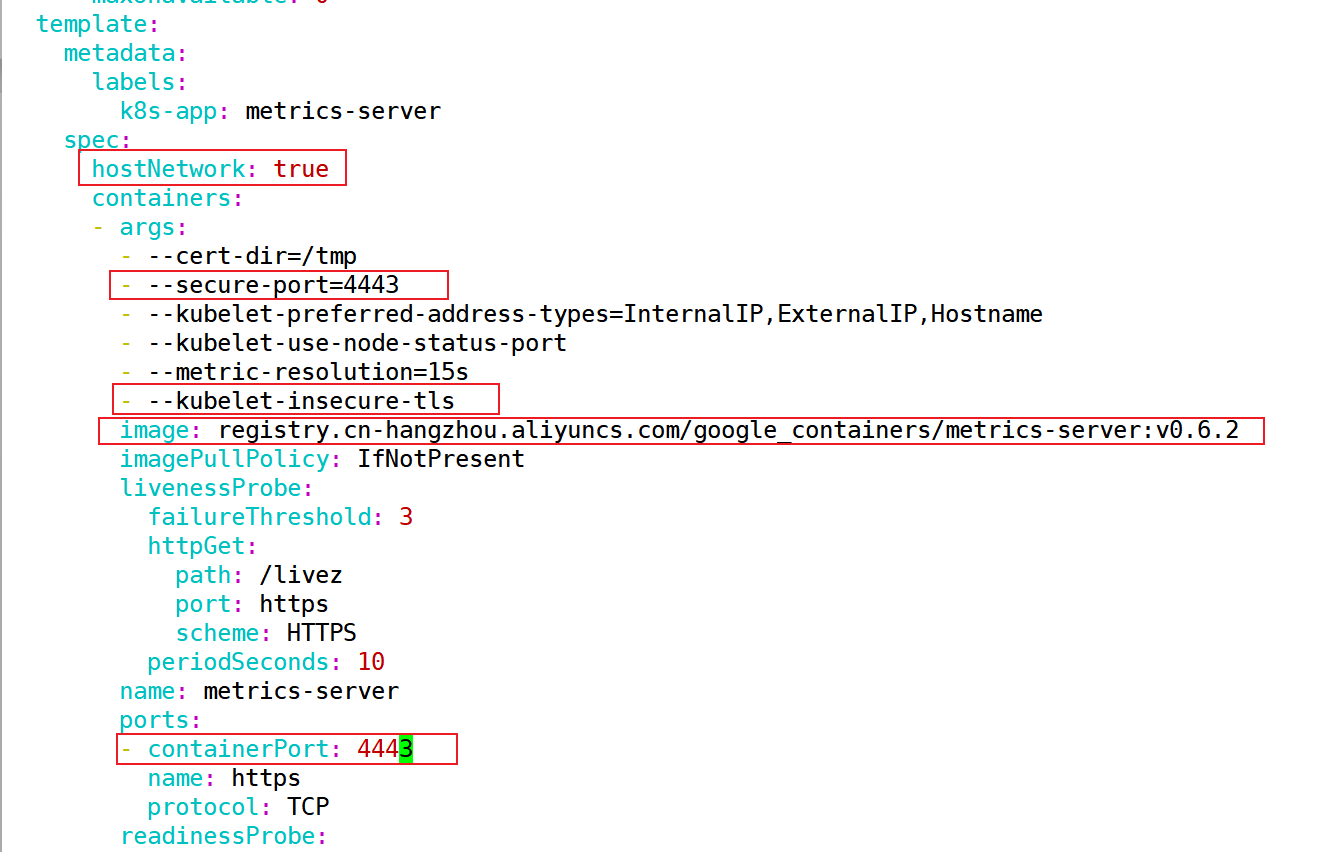Image resolution: width=1317 pixels, height=852 pixels.
Task: Click the '--kubelet-insecure-tls' argument
Action: coord(301,401)
